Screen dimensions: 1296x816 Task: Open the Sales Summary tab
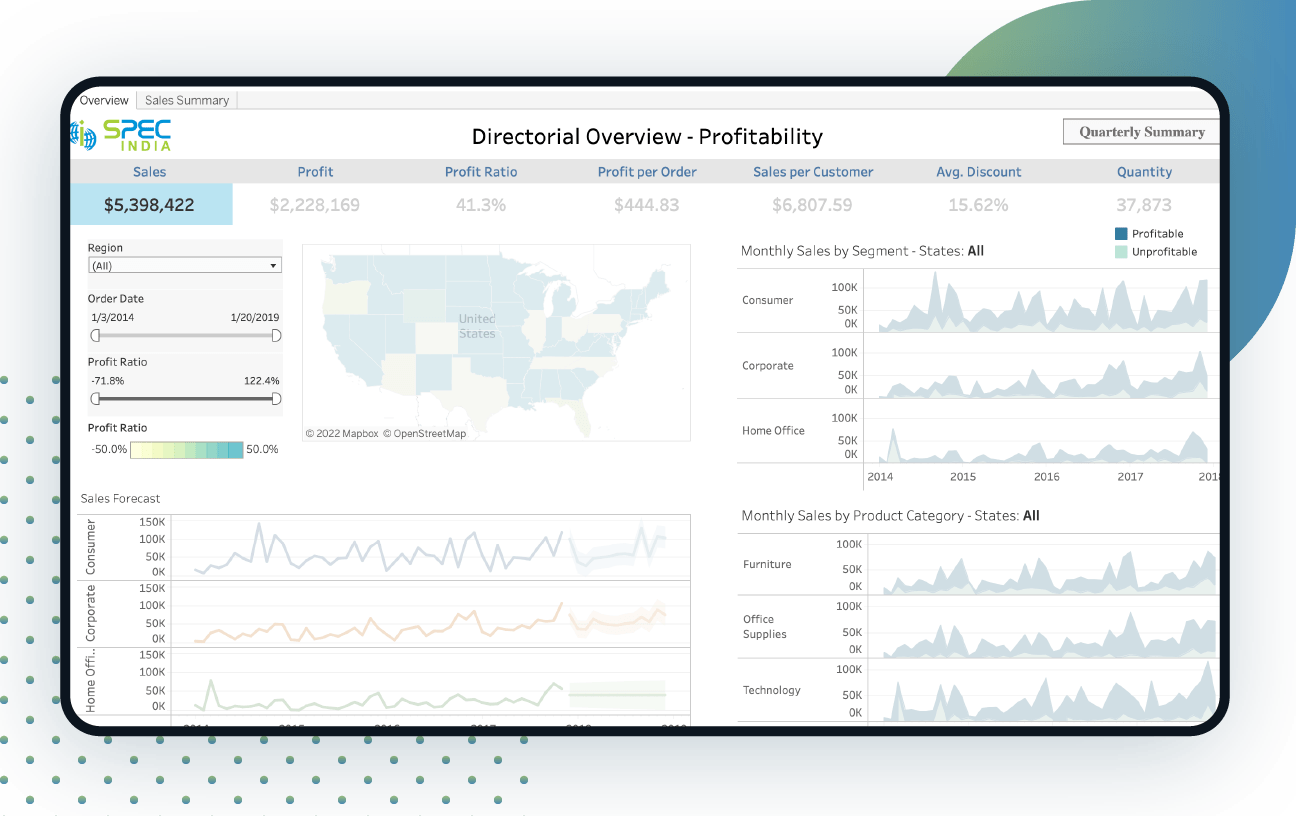(x=187, y=100)
